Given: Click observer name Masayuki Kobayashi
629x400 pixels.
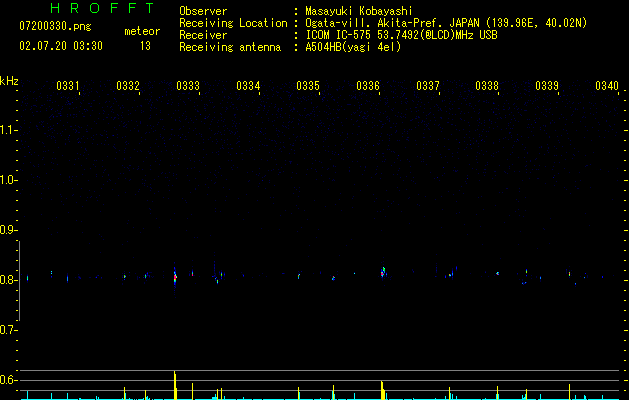Looking at the screenshot, I should tap(359, 11).
